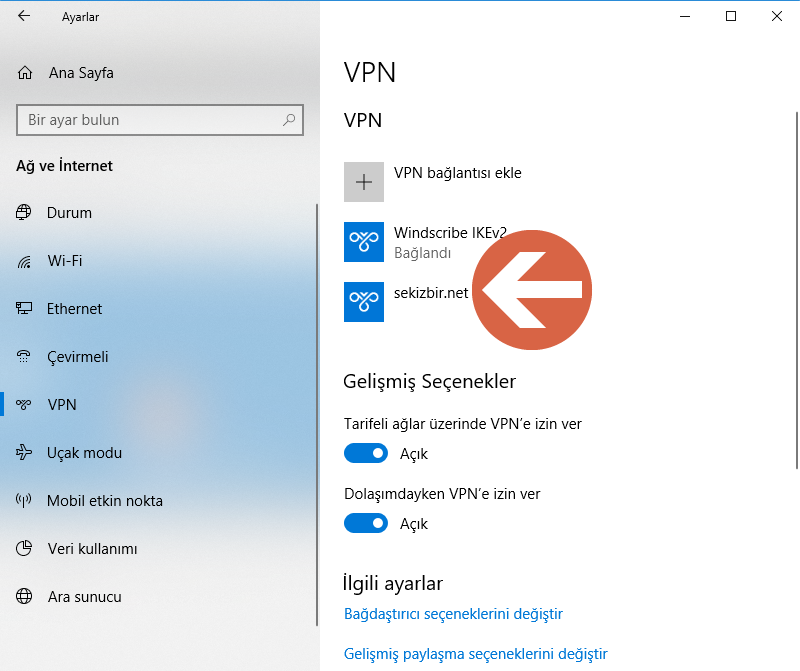Open Ethernet settings from sidebar
Screen dimensions: 800x671
(22, 308)
